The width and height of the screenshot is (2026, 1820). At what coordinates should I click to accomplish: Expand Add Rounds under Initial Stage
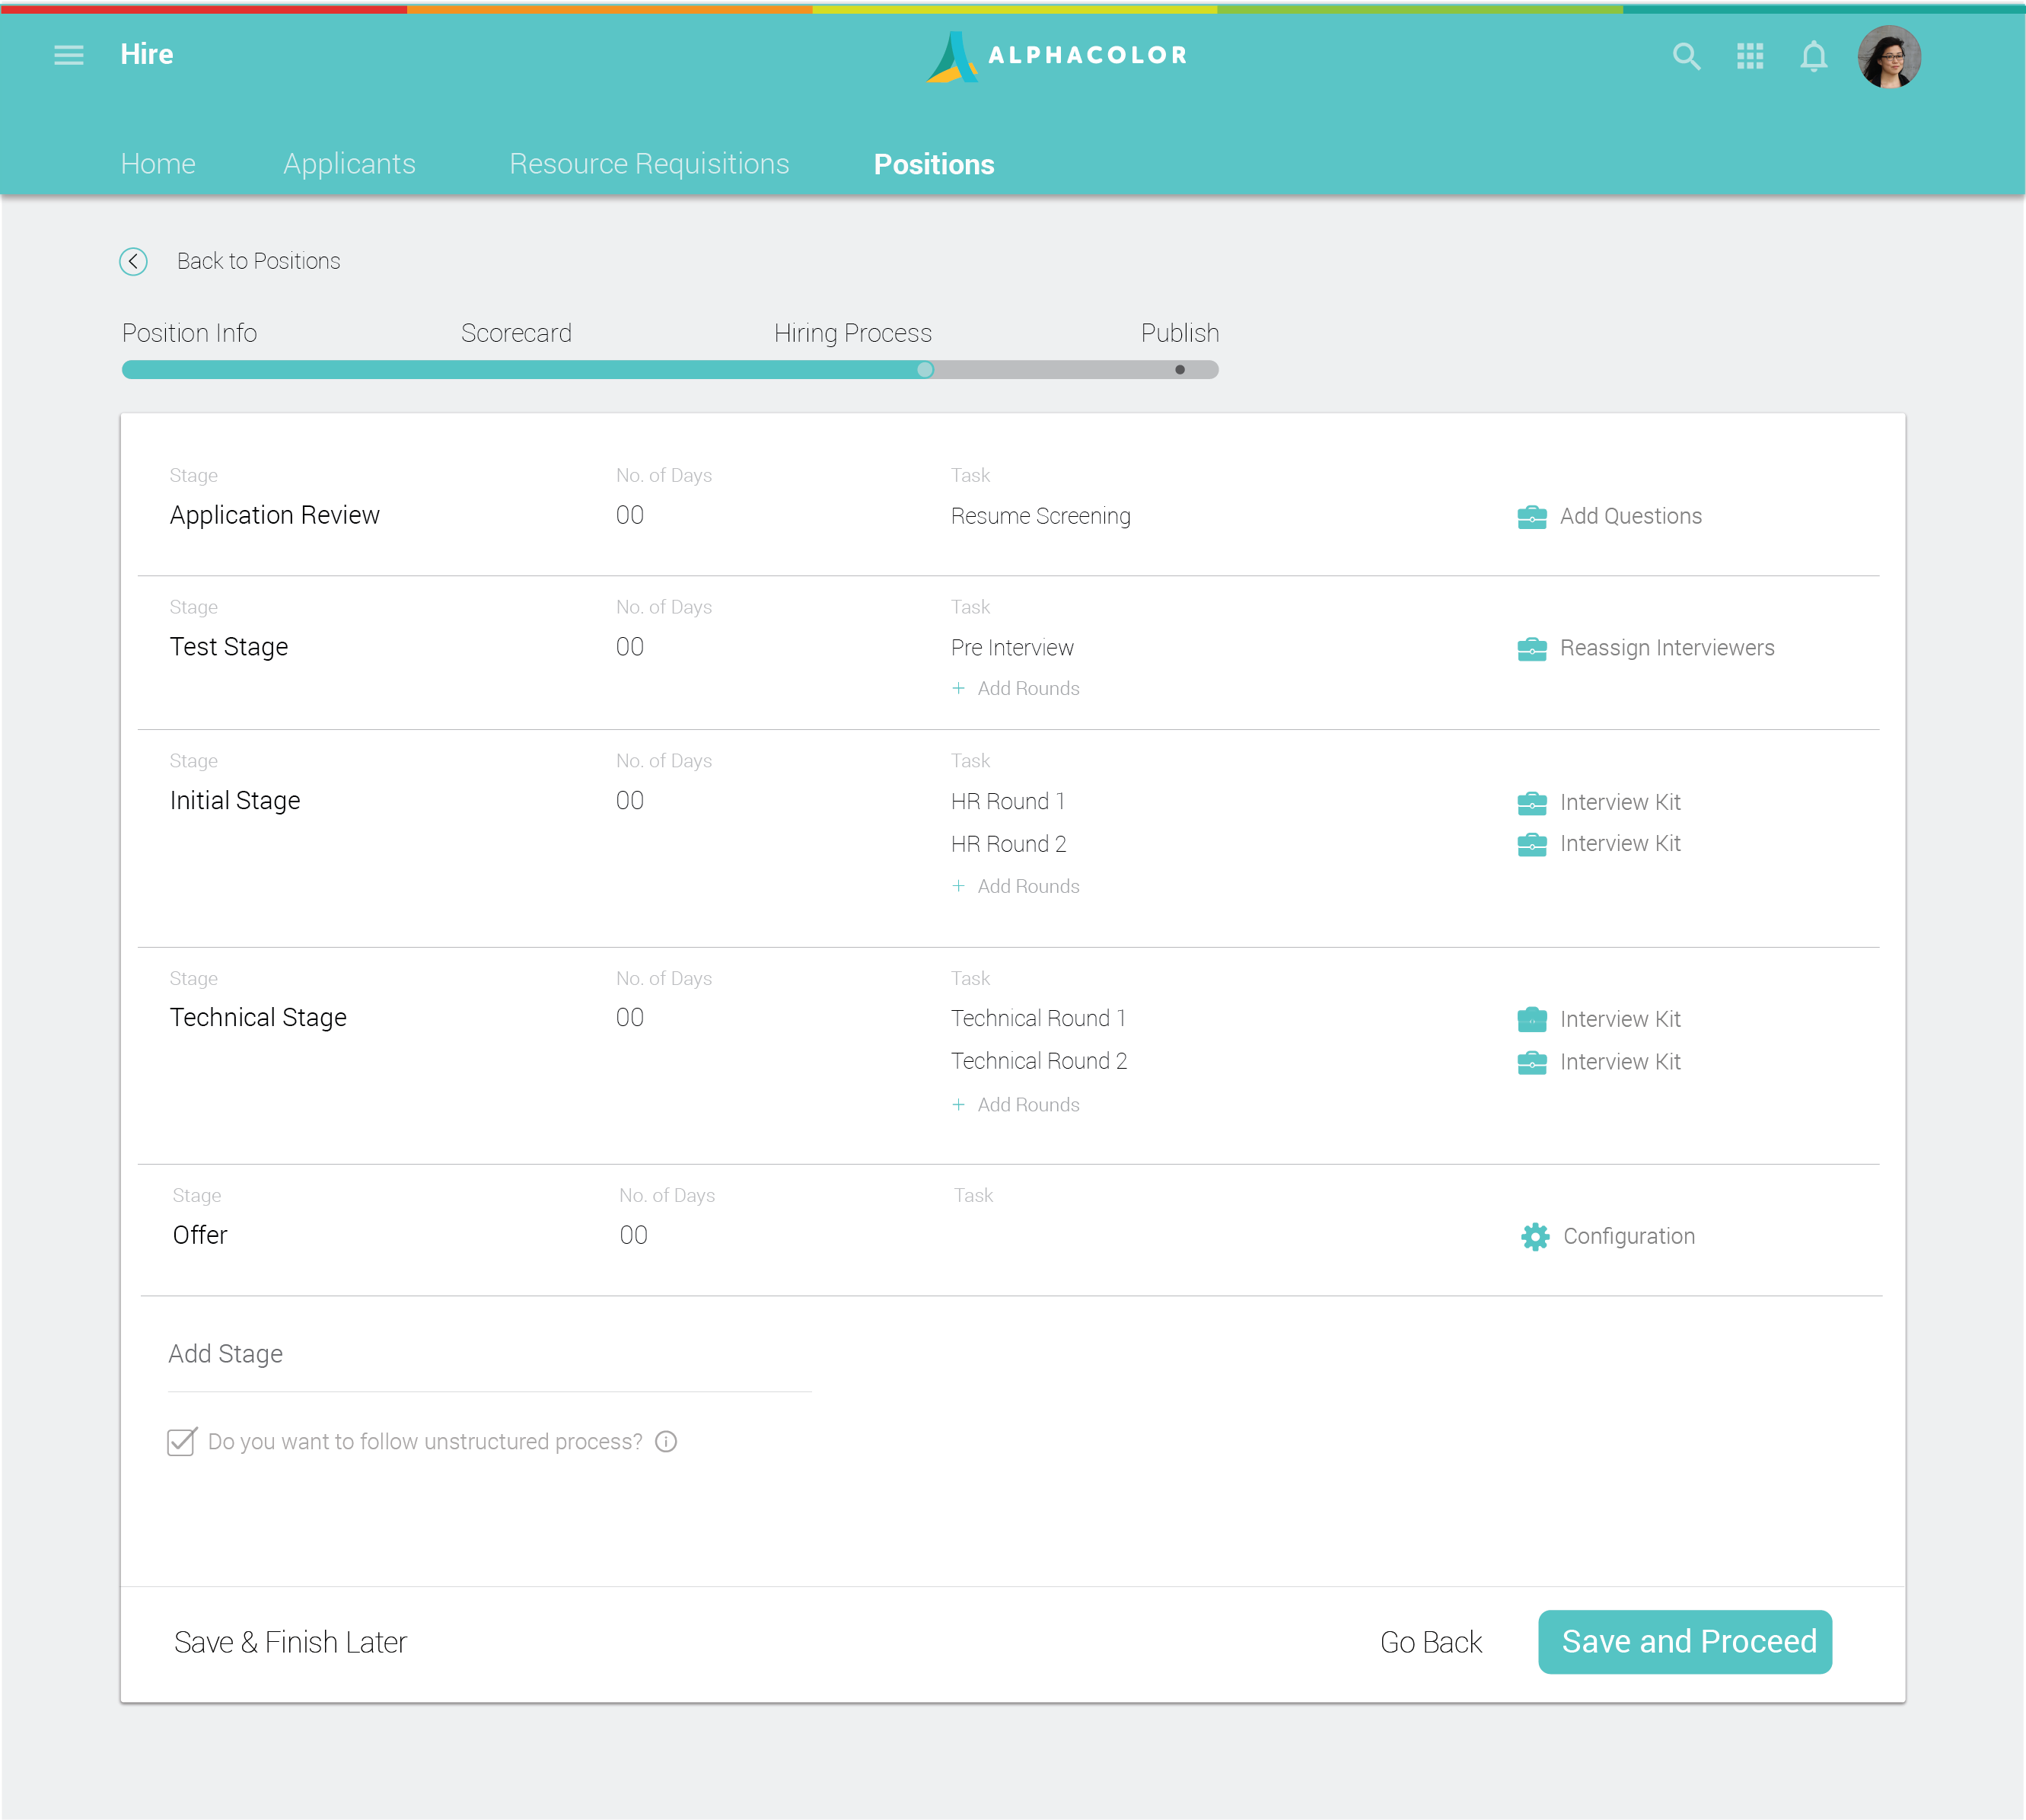(x=1016, y=886)
